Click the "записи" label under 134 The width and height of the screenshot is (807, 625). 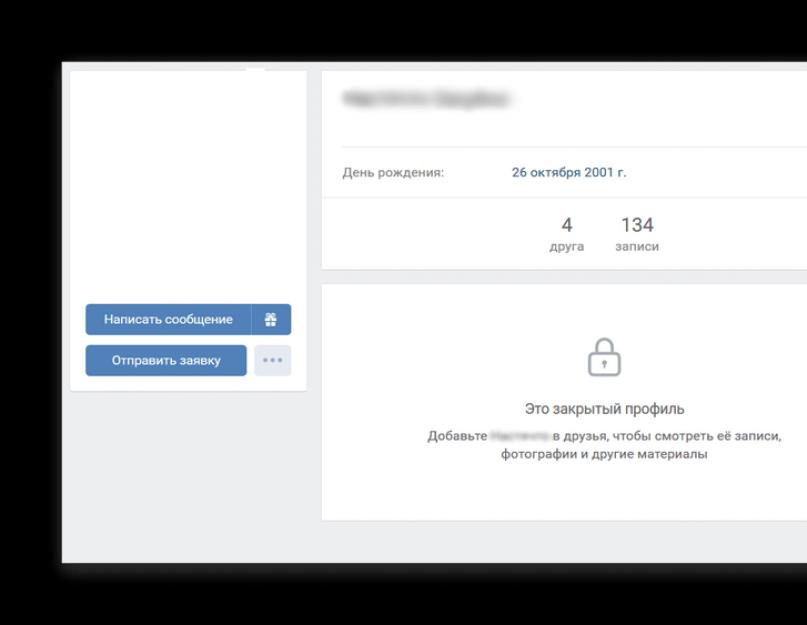click(637, 247)
